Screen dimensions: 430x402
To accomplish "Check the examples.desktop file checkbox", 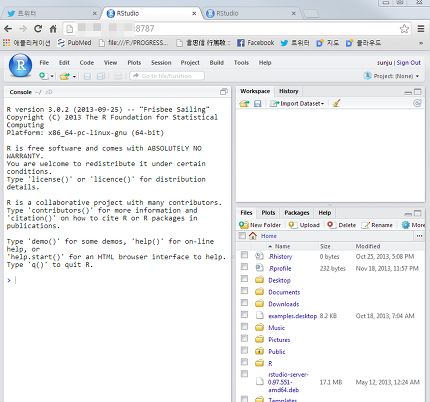I will (x=244, y=314).
